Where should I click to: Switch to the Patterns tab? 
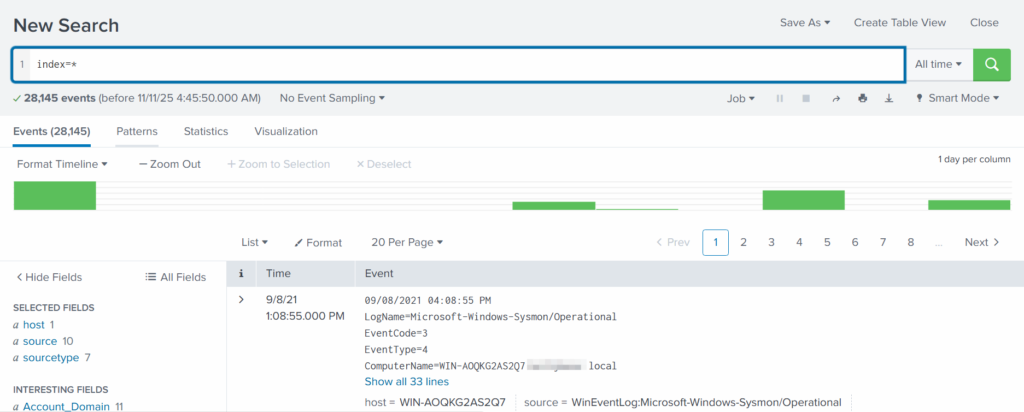click(137, 131)
